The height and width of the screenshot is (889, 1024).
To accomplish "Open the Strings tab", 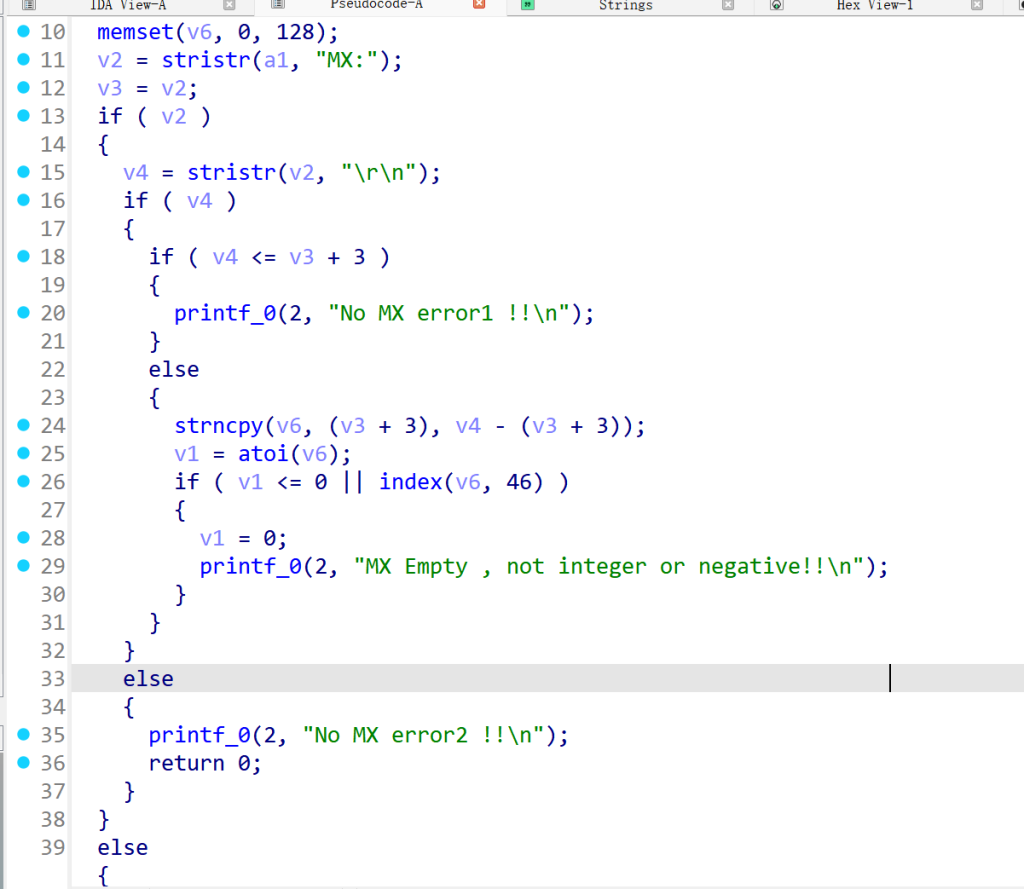I will (625, 5).
